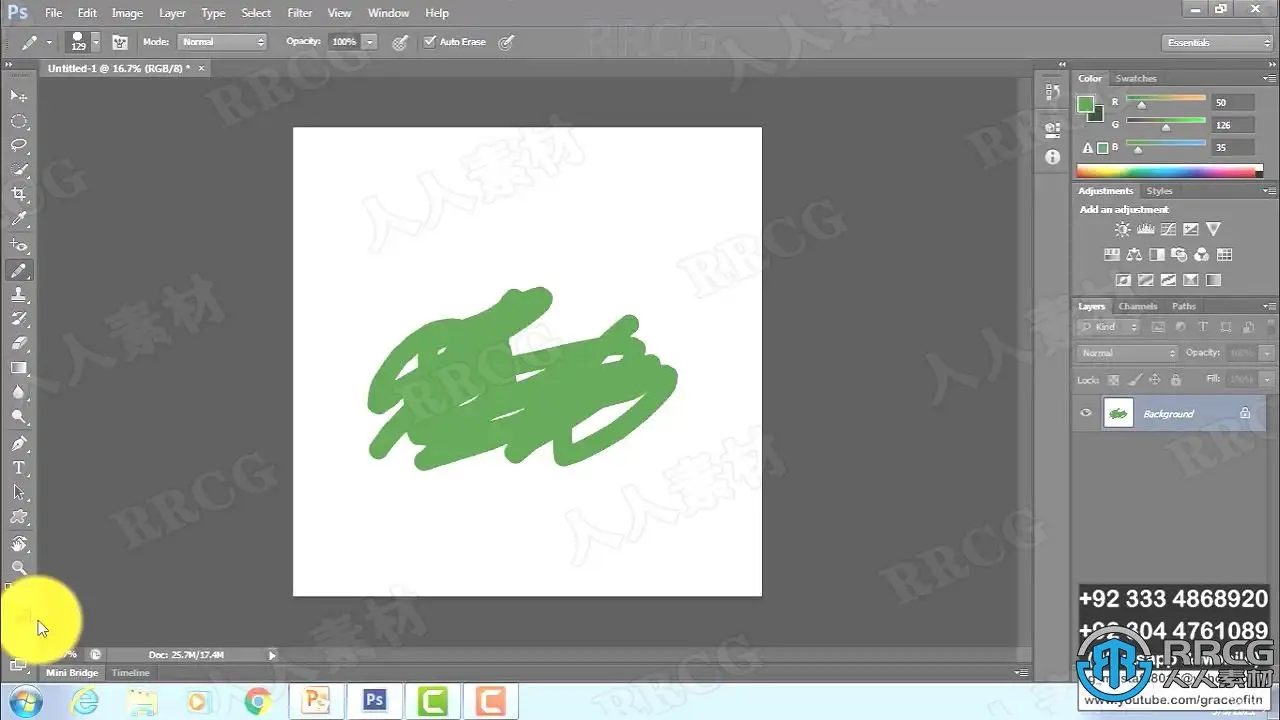Select the Pen tool

pos(19,443)
